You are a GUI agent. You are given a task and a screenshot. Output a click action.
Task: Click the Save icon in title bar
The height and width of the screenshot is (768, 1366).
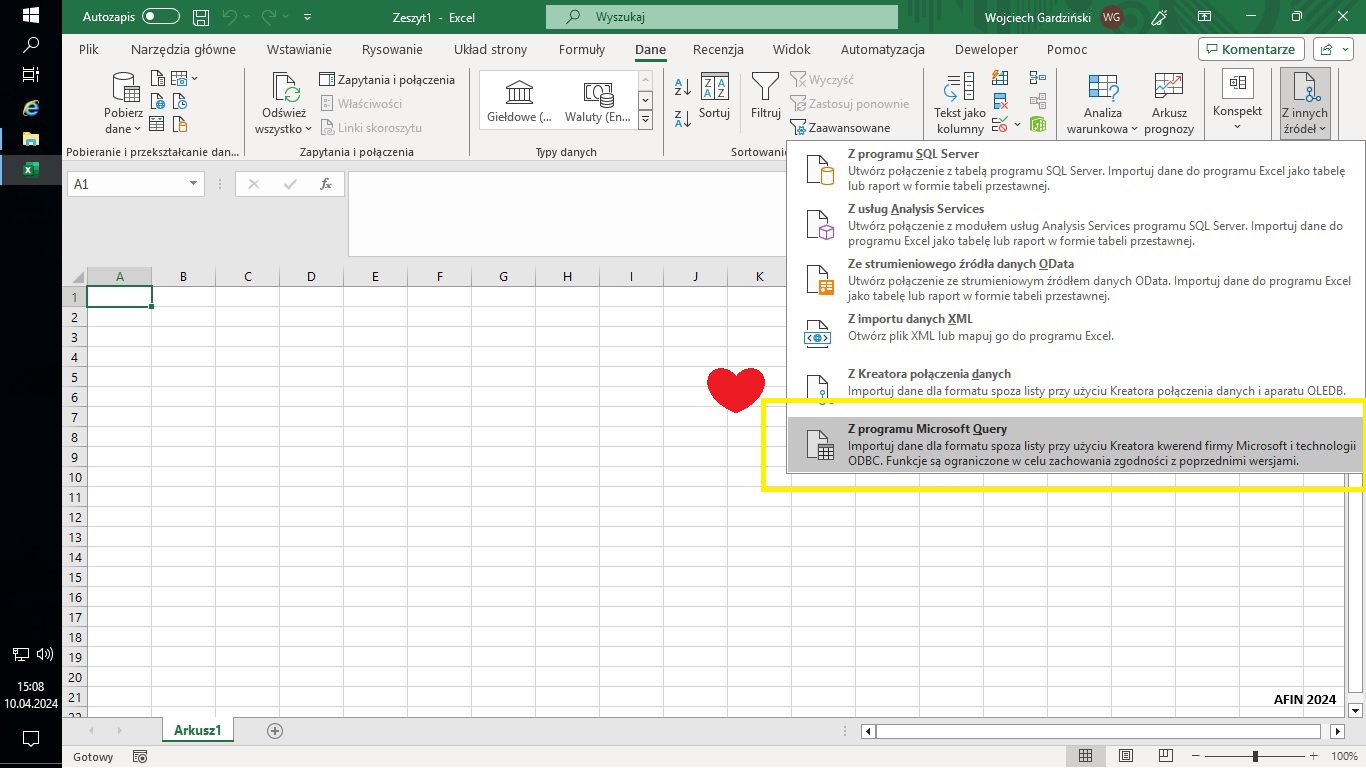[x=201, y=17]
